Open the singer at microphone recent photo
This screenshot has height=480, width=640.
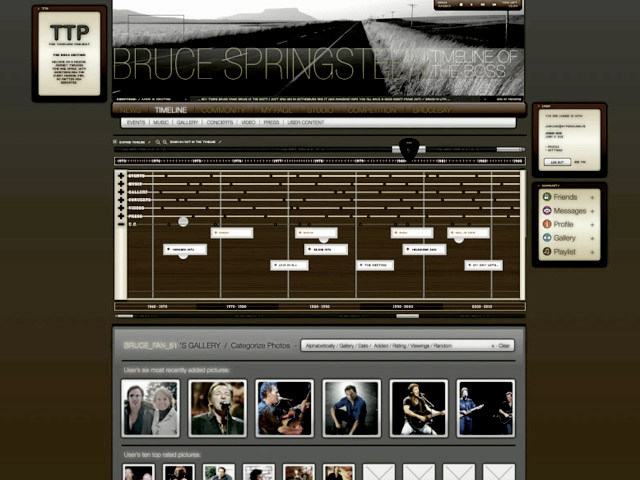click(218, 408)
